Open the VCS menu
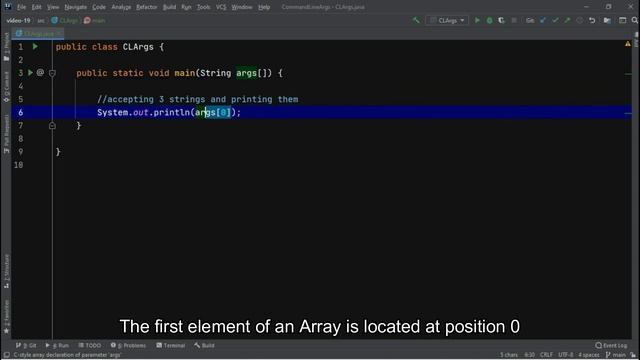The height and width of the screenshot is (360, 640). point(221,7)
